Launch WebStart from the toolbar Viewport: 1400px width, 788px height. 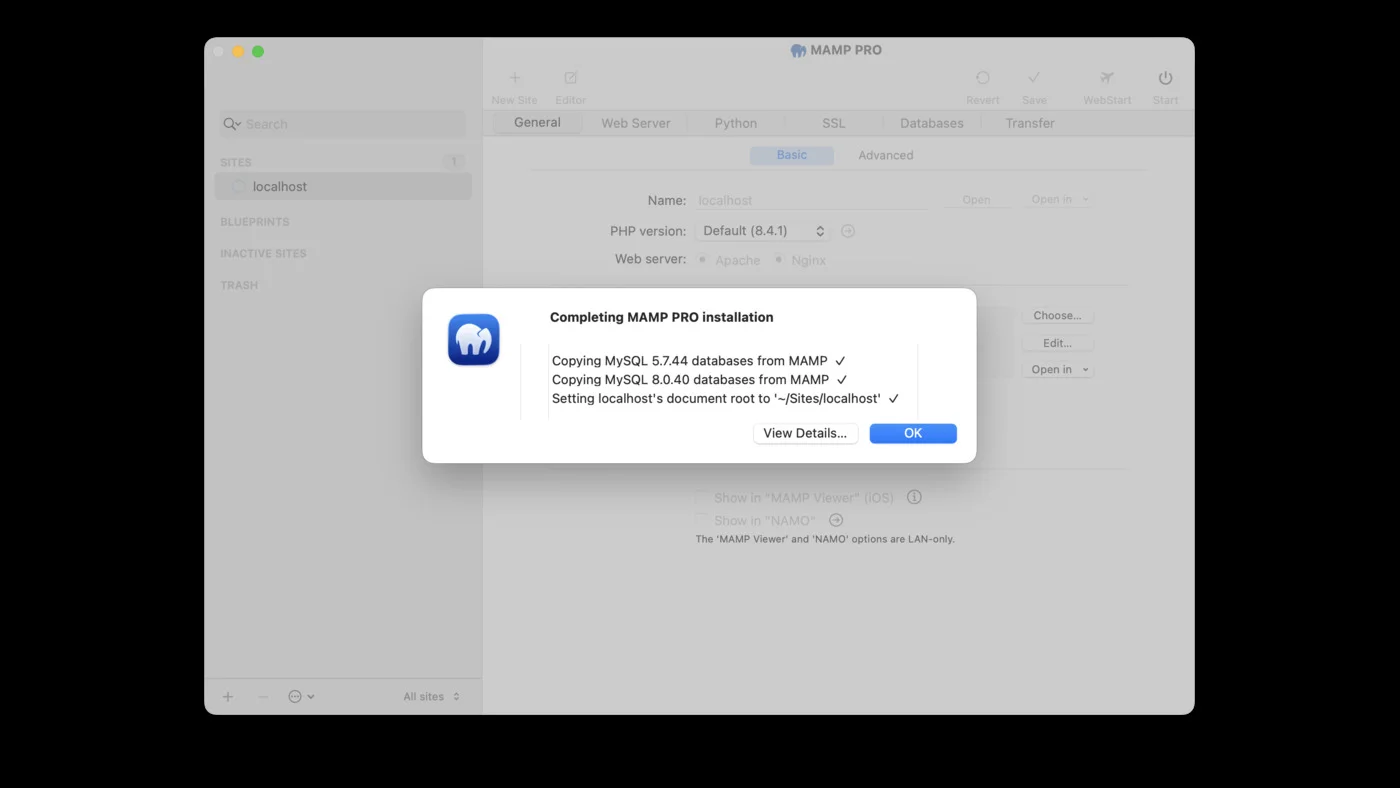(1107, 78)
